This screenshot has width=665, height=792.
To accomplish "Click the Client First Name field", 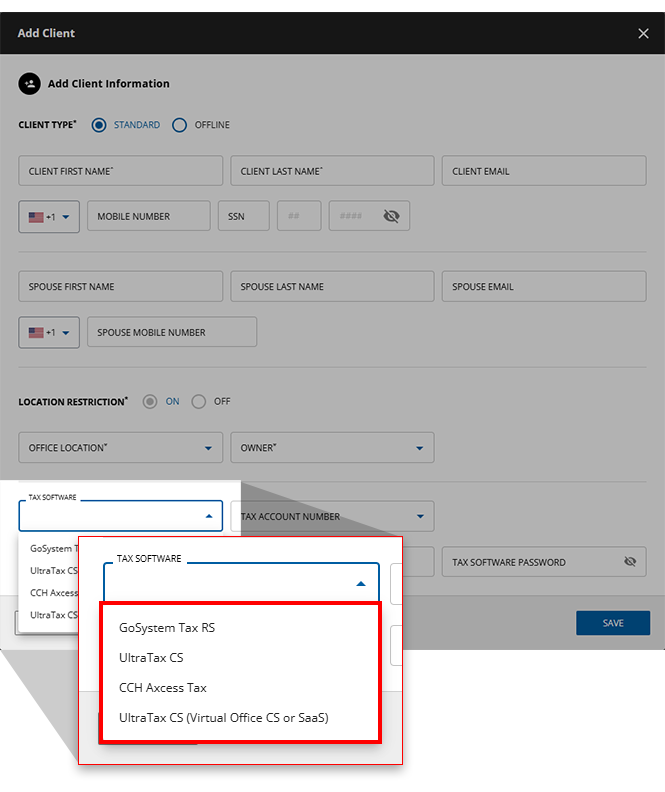I will pos(121,171).
